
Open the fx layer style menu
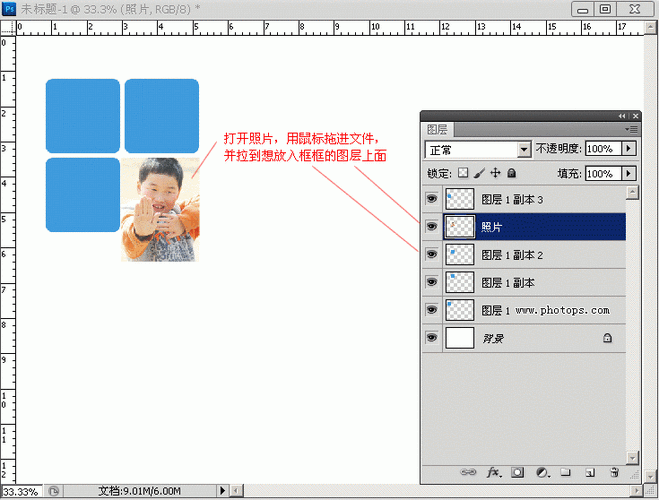[493, 471]
